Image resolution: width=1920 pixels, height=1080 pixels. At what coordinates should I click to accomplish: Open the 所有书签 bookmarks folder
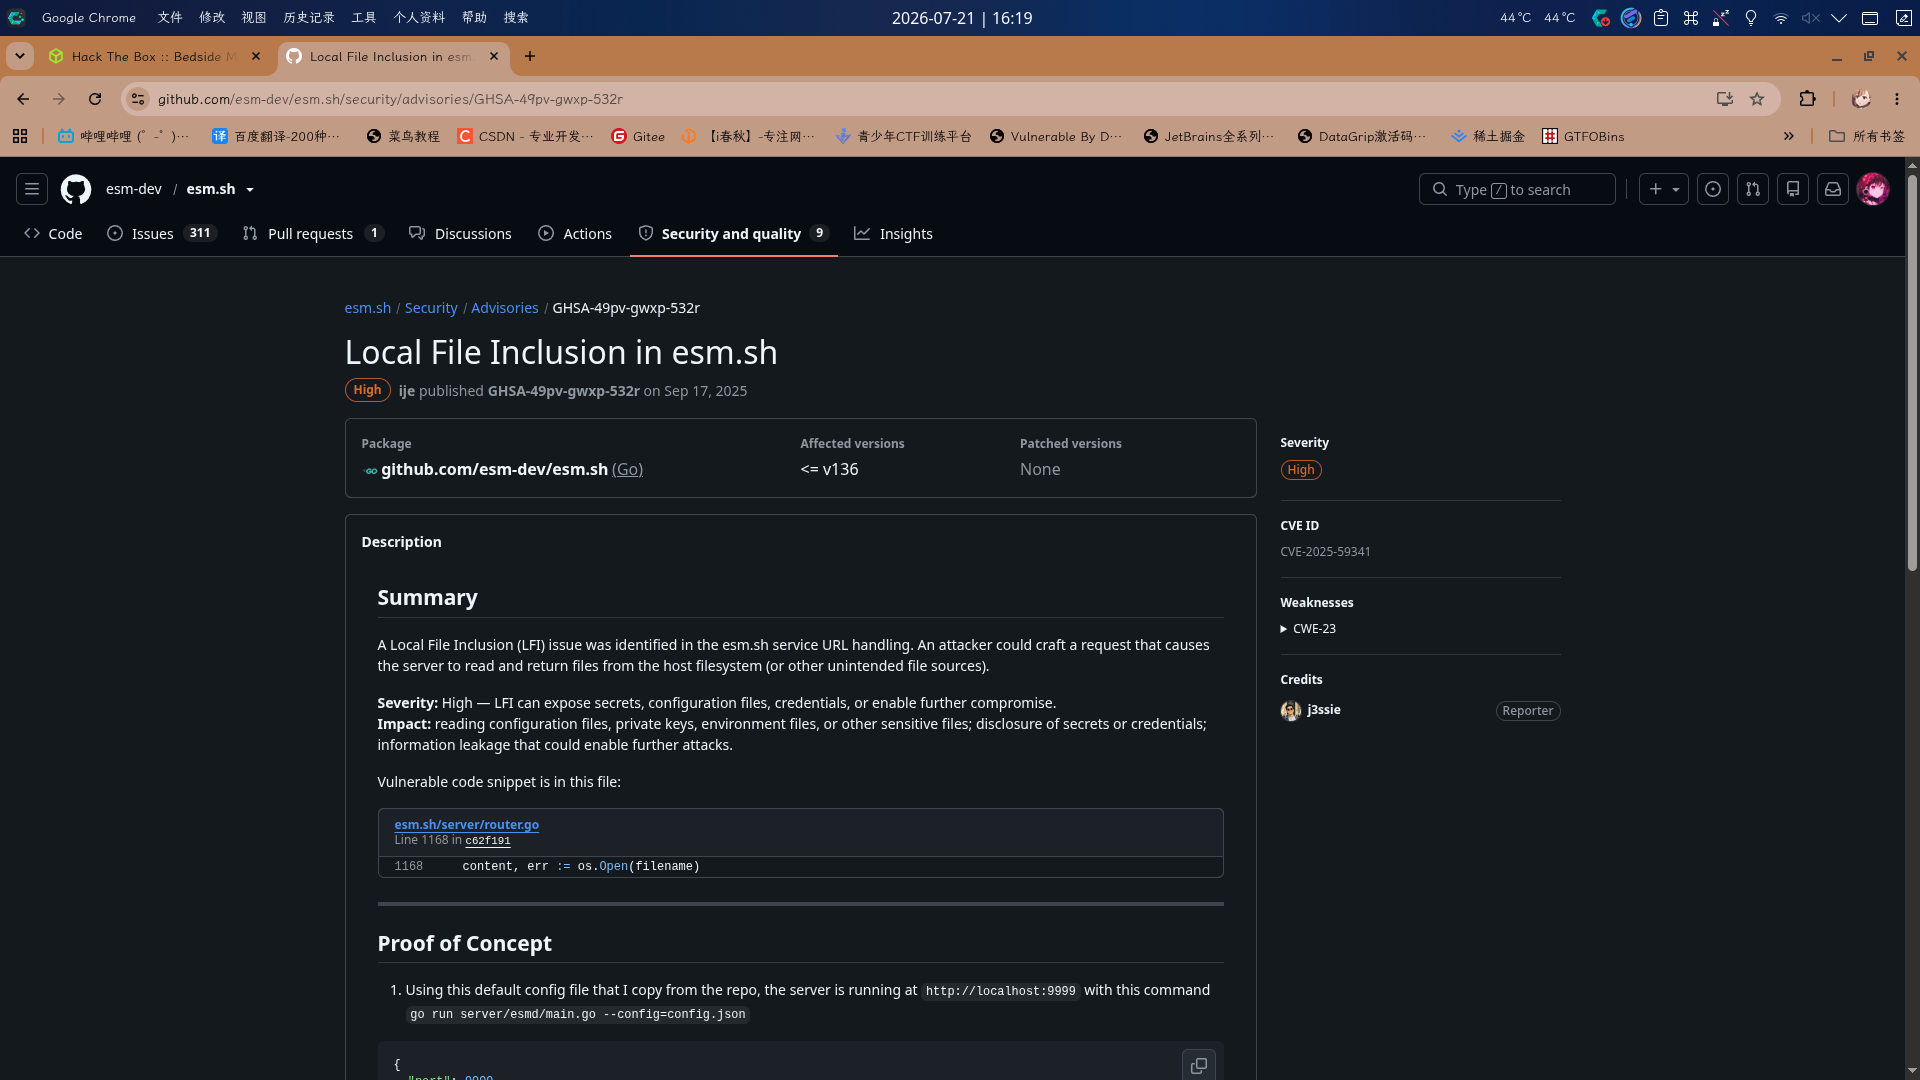tap(1867, 136)
